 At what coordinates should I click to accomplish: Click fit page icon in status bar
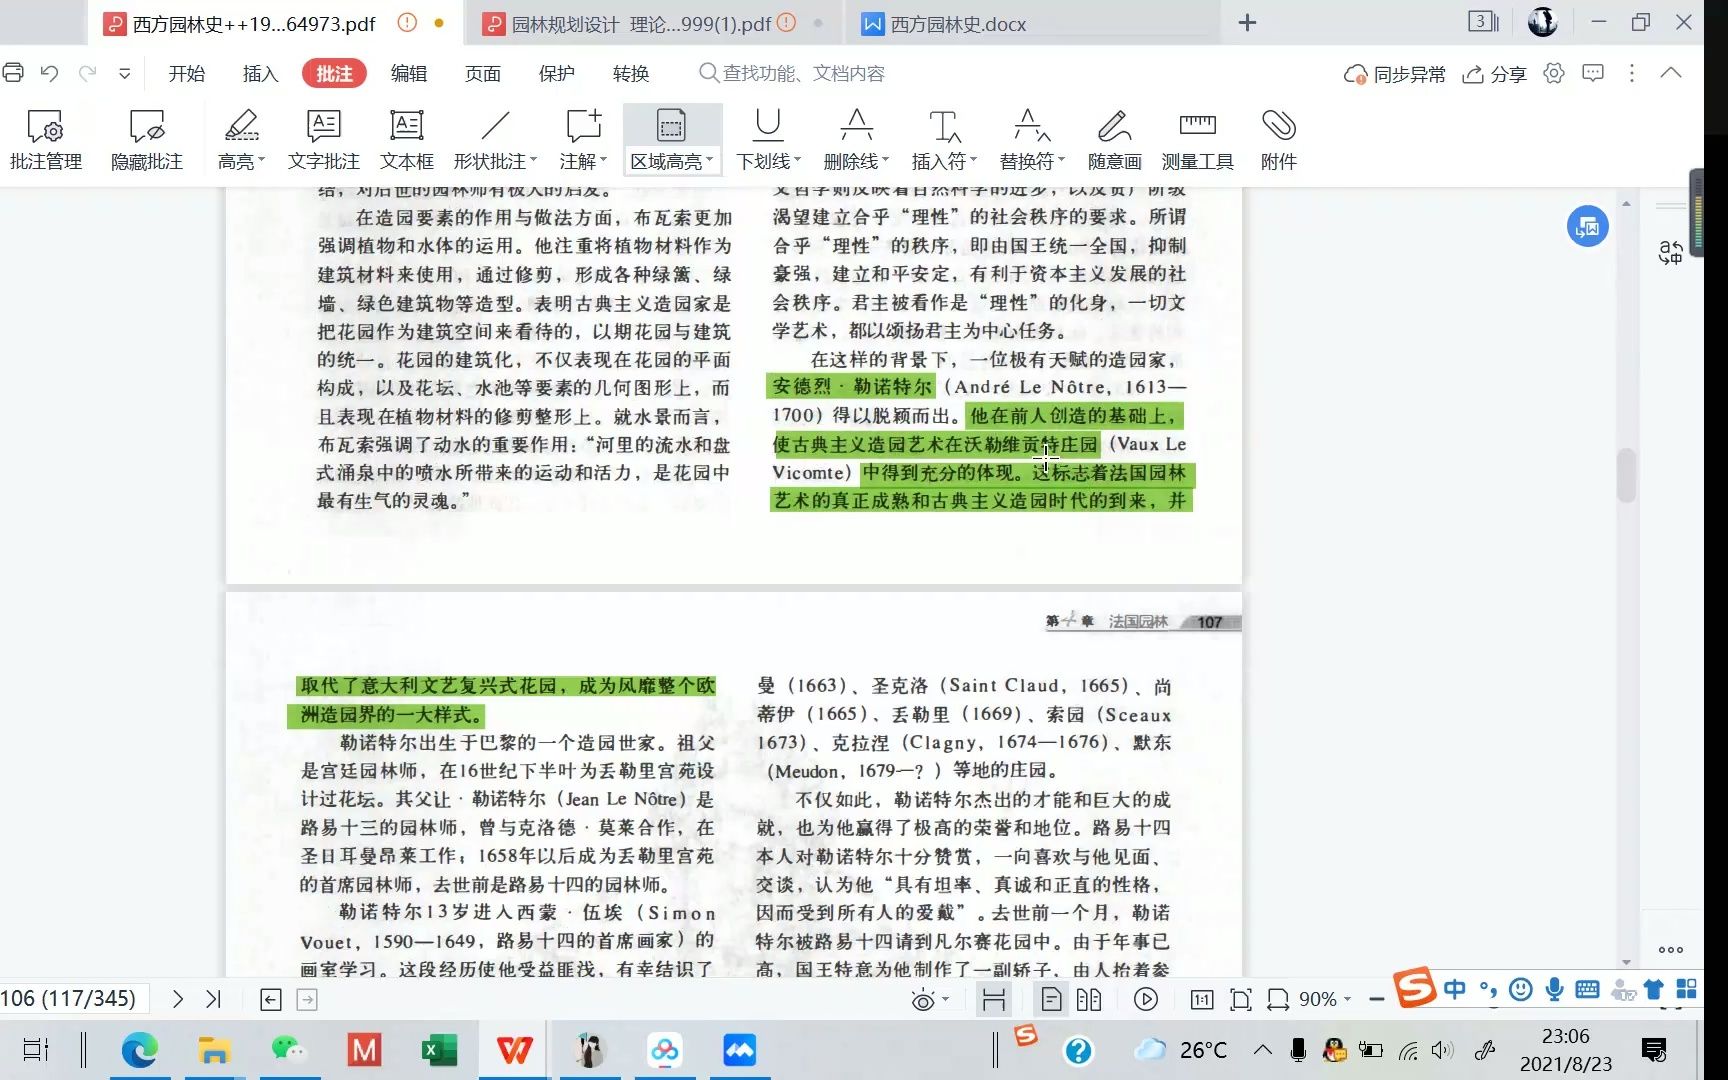point(1240,999)
